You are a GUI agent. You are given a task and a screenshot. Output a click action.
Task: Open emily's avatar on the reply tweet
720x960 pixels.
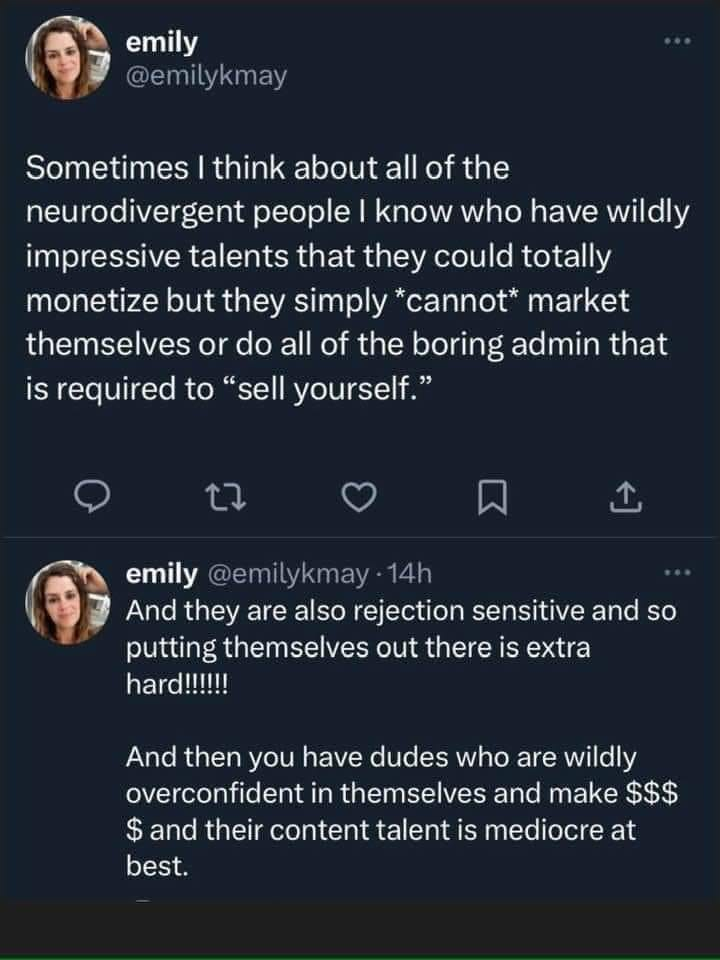[x=67, y=602]
